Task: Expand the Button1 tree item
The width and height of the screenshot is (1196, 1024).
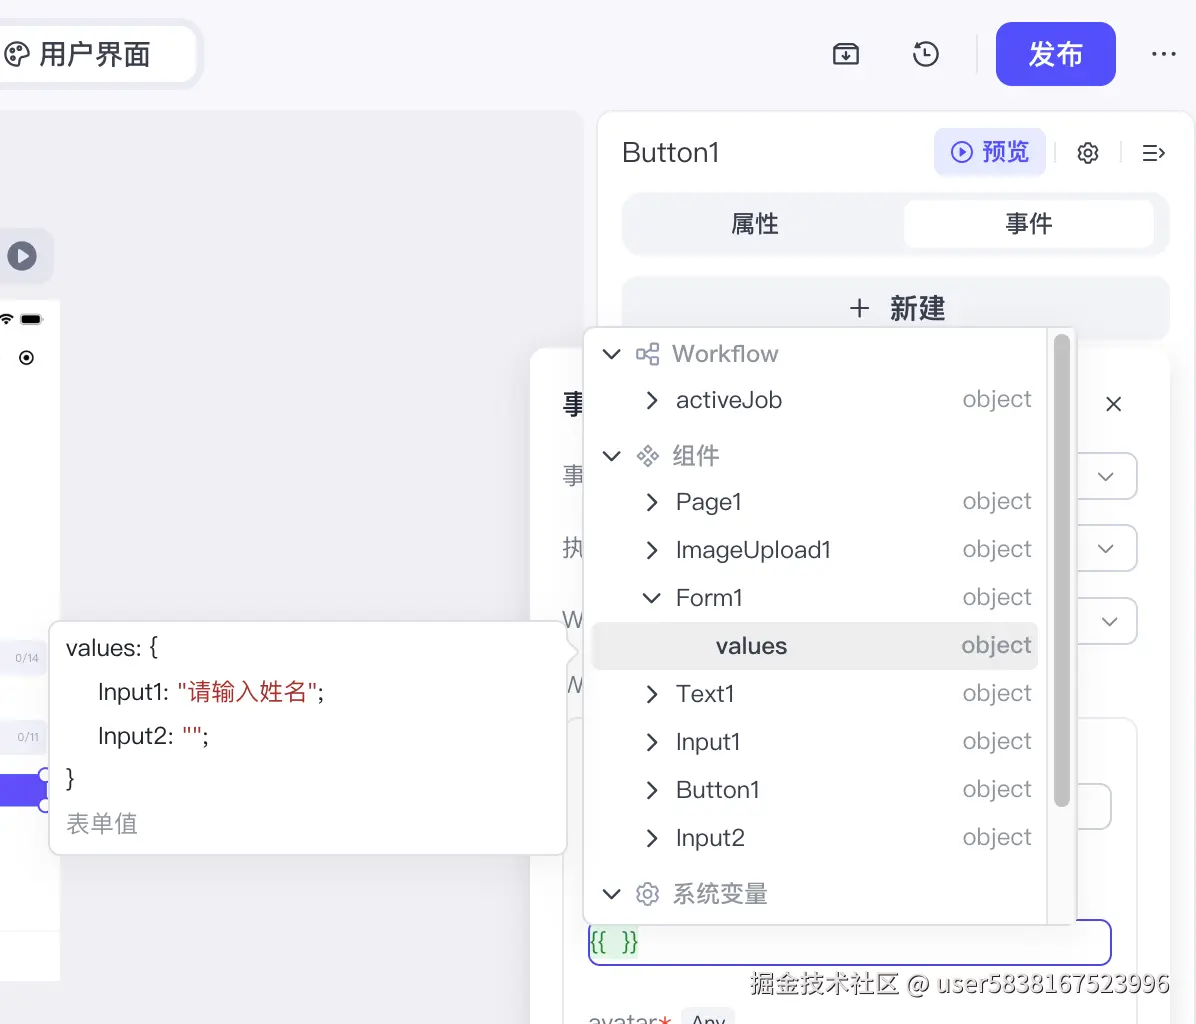Action: (651, 790)
